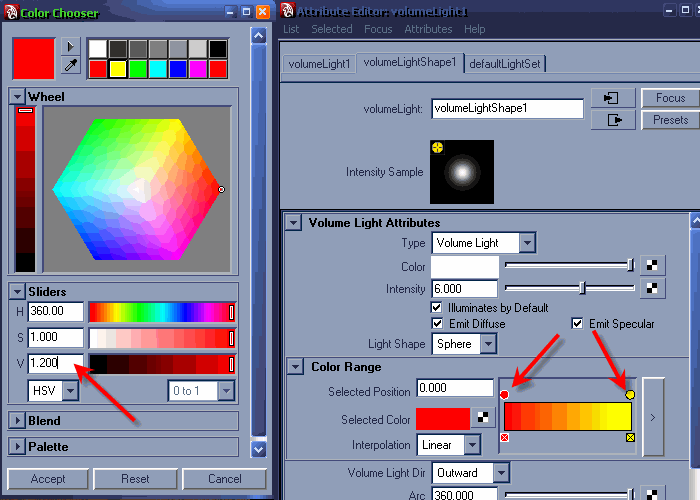The width and height of the screenshot is (700, 500).
Task: Expand the Blend section
Action: 17,421
